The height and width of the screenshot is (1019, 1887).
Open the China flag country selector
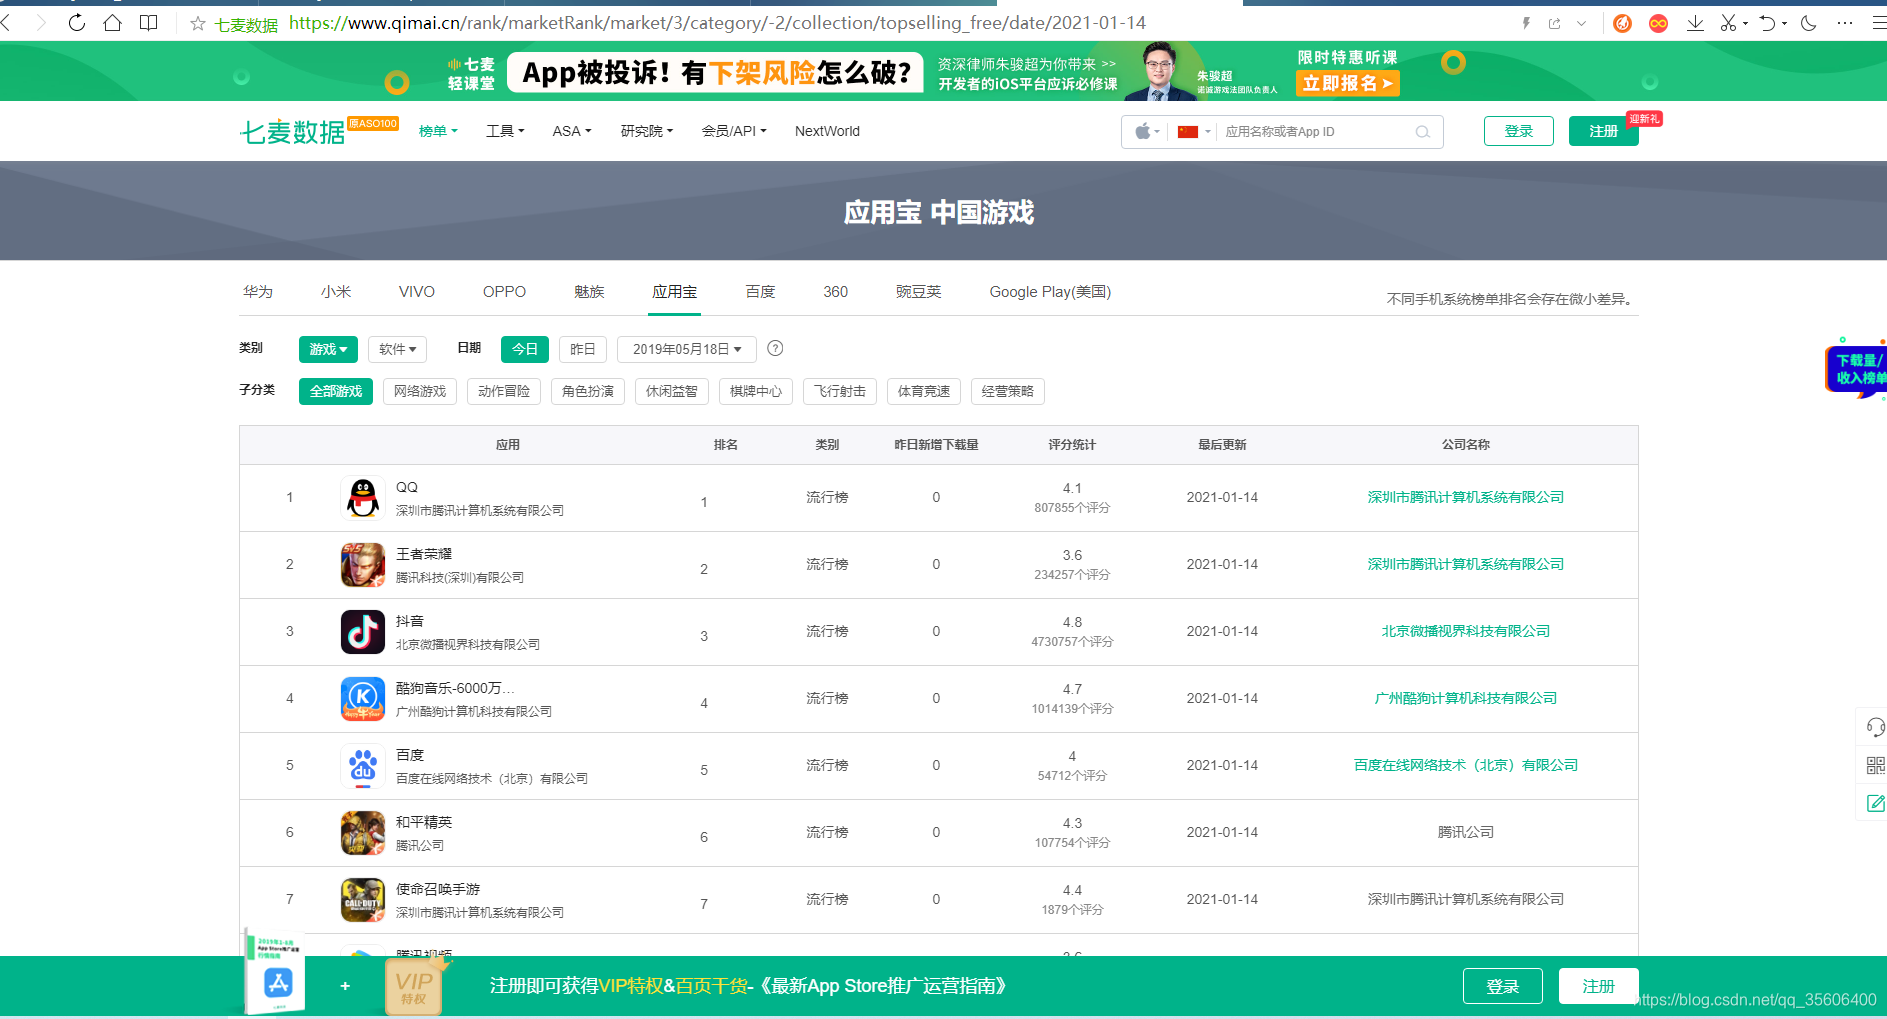pyautogui.click(x=1194, y=132)
